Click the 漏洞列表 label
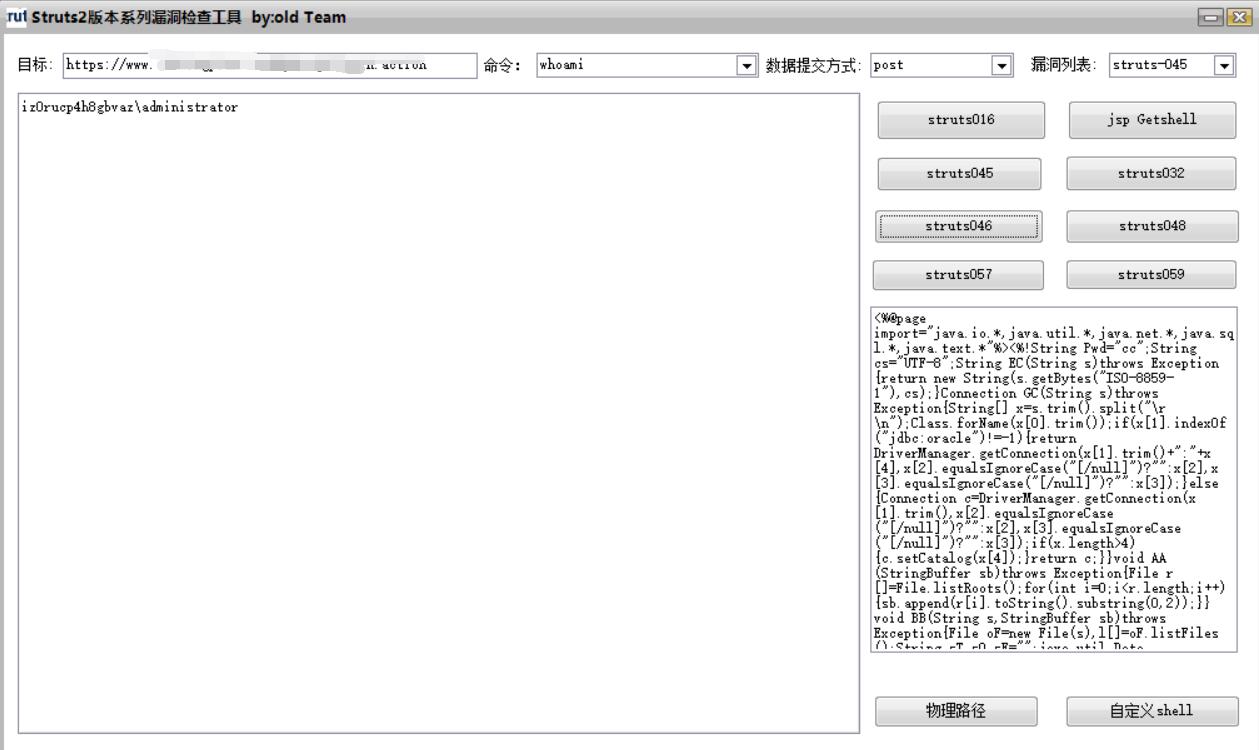This screenshot has width=1259, height=750. (1064, 65)
